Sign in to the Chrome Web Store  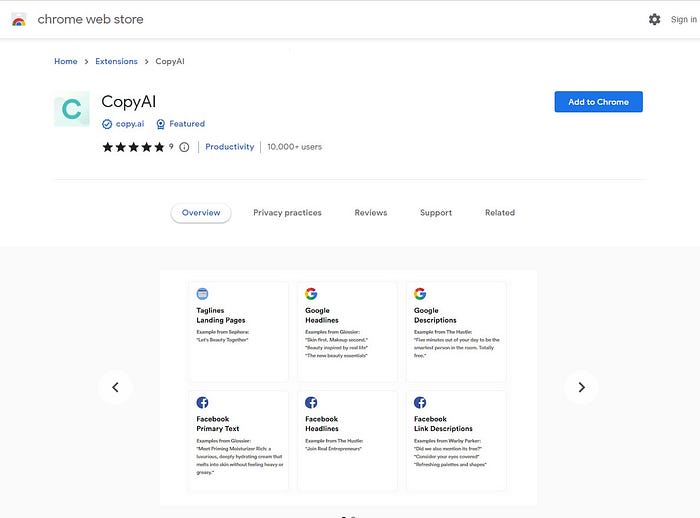(683, 20)
